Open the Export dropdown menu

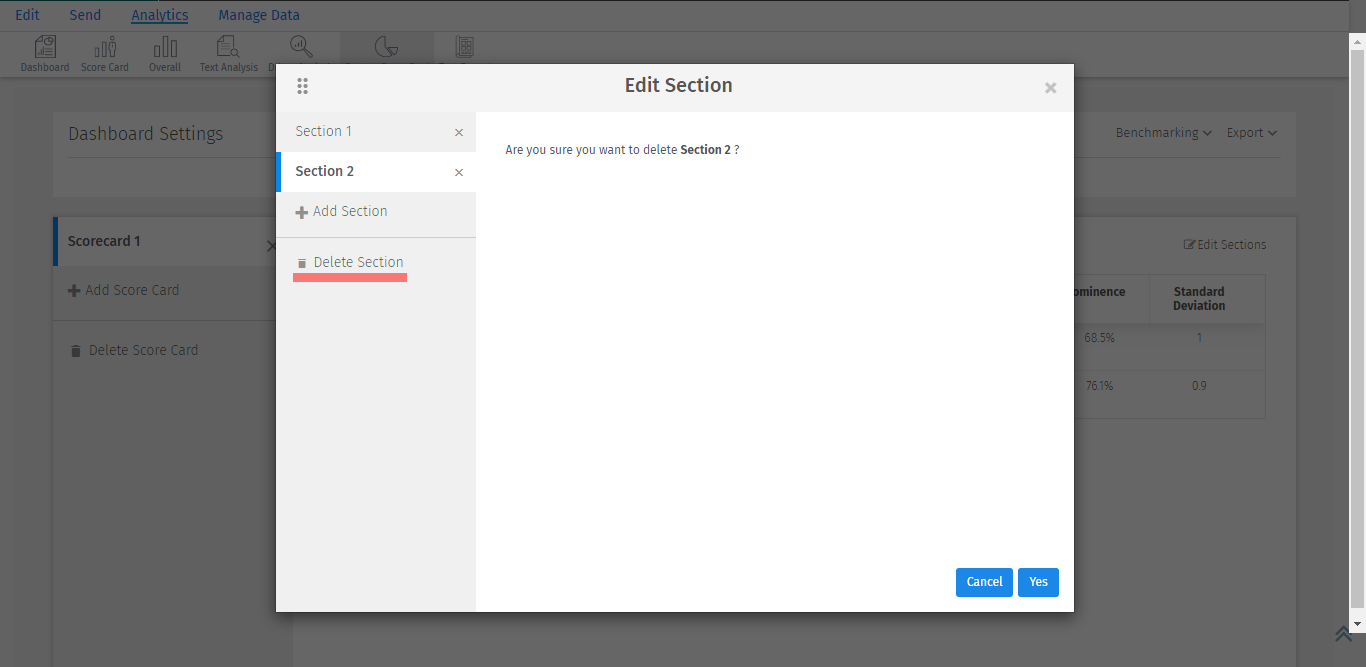1251,132
